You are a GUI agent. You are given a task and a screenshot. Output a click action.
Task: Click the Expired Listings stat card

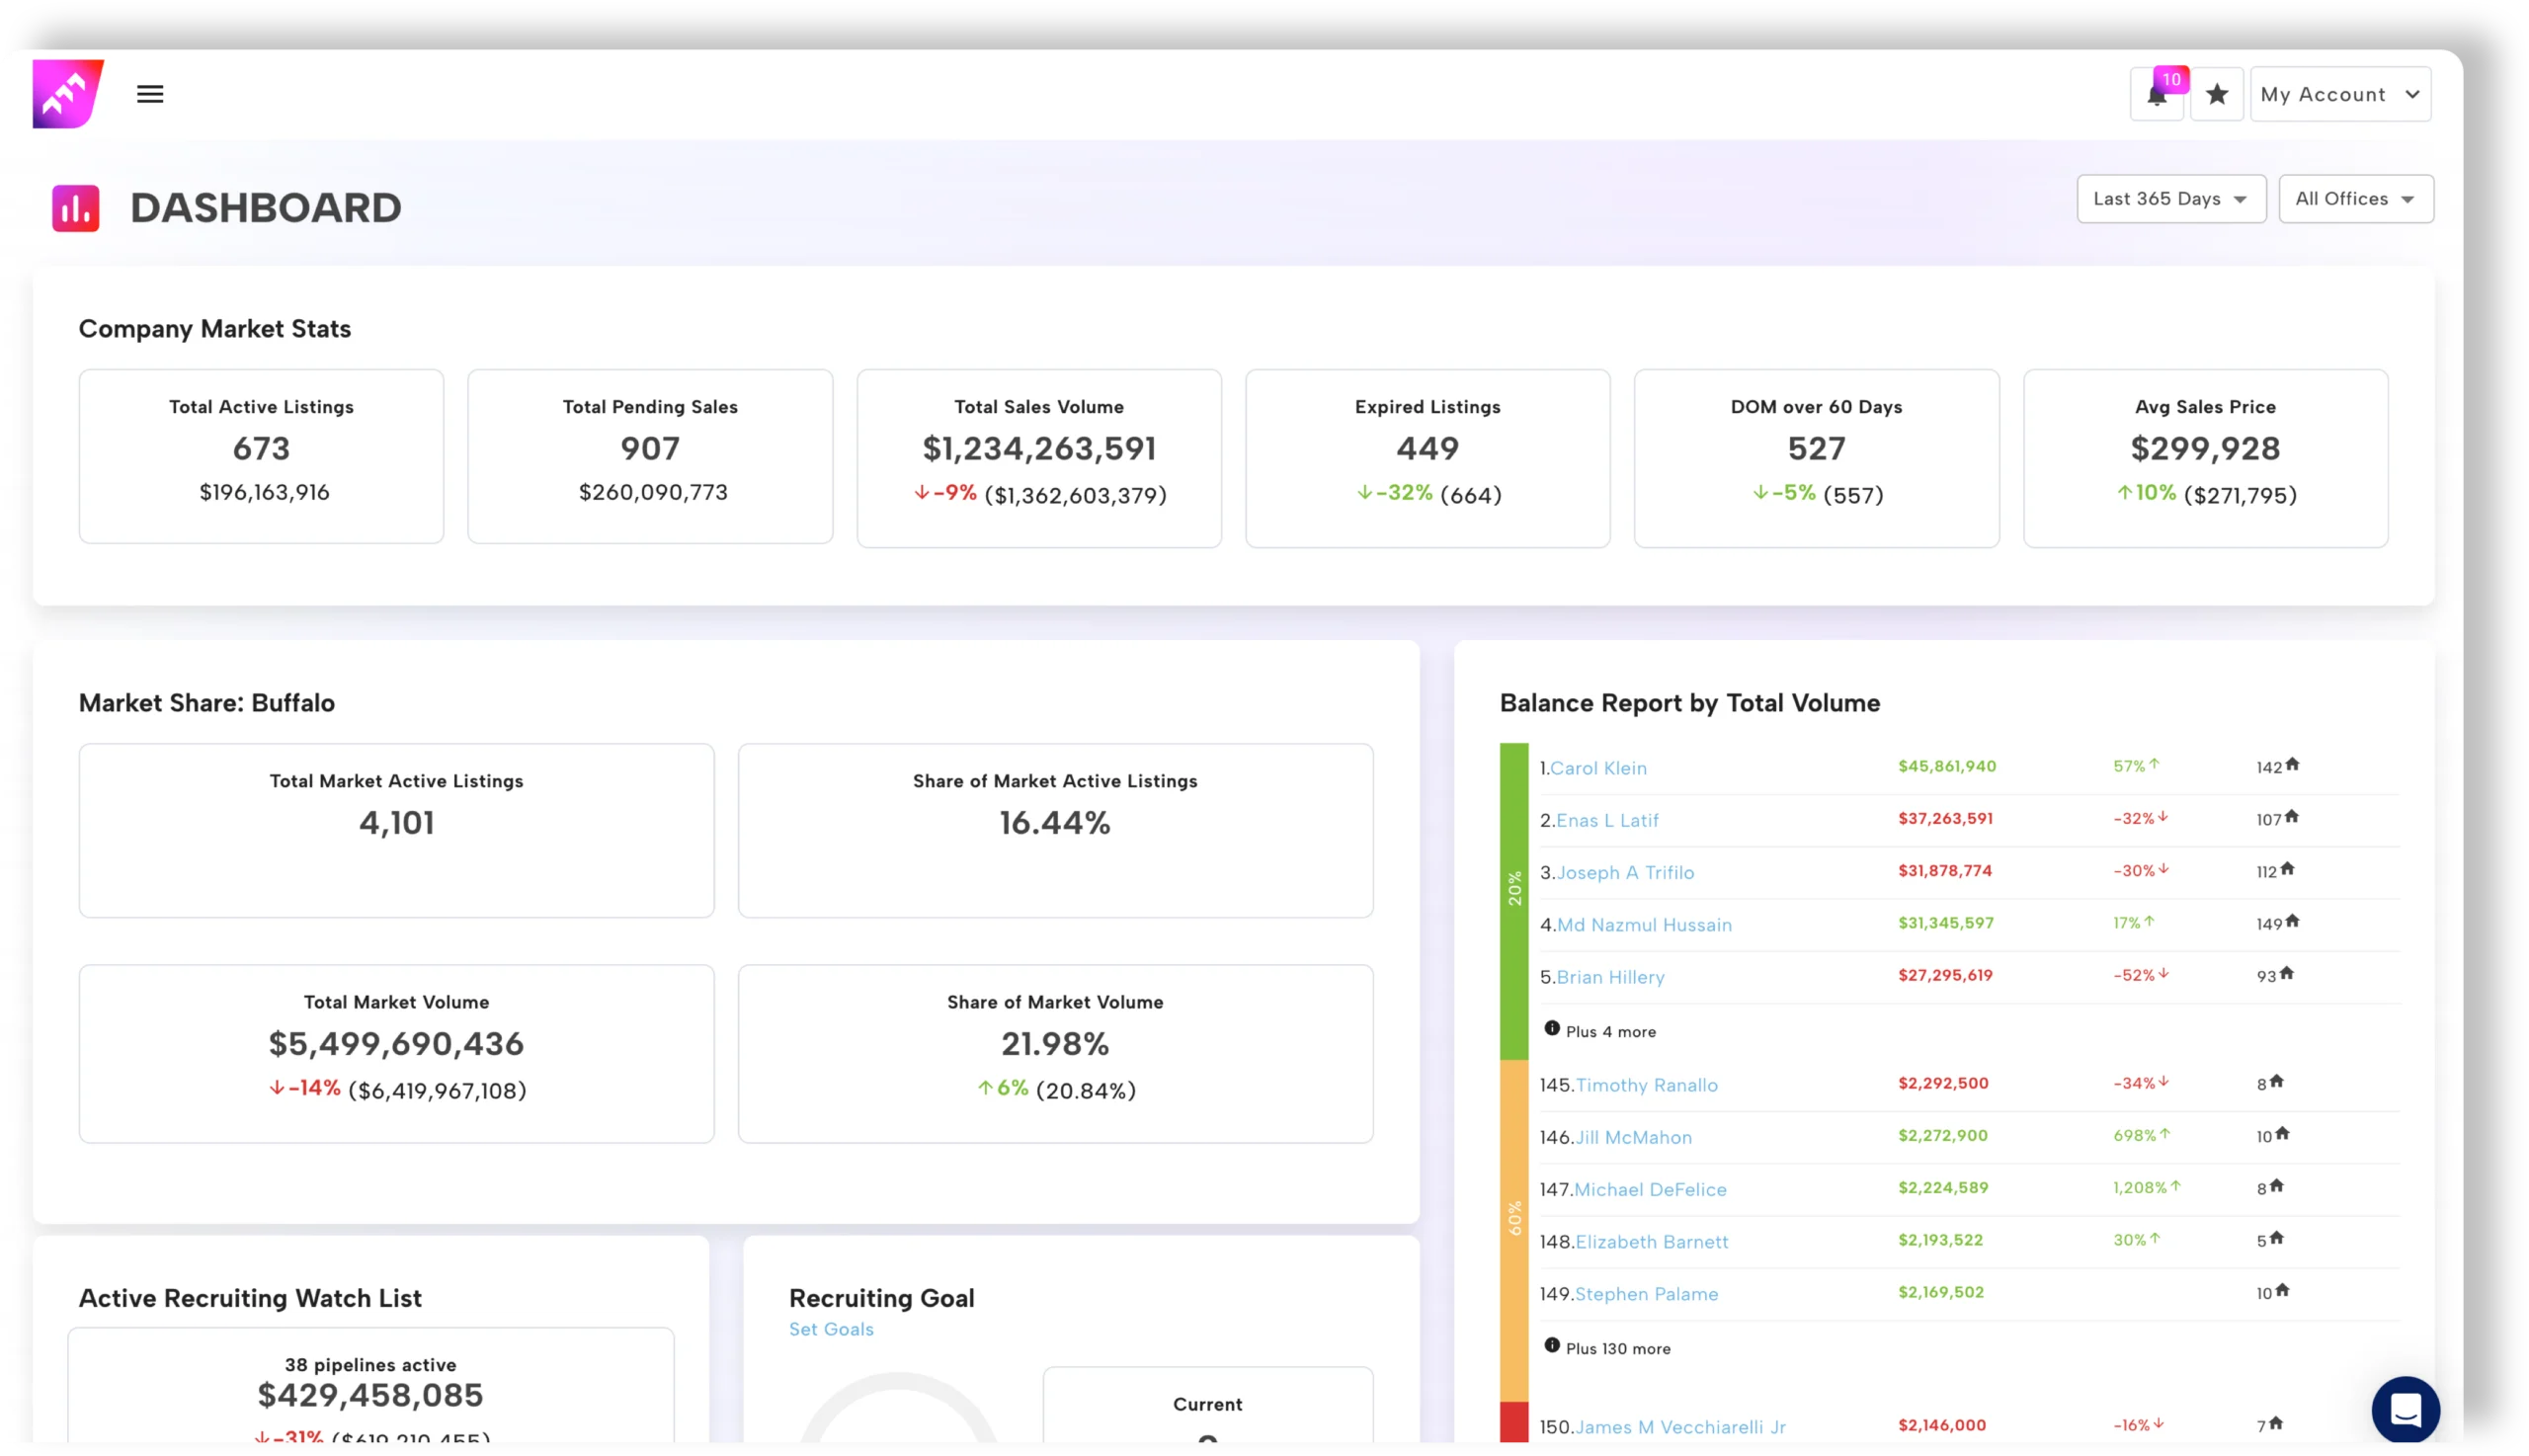[1427, 458]
